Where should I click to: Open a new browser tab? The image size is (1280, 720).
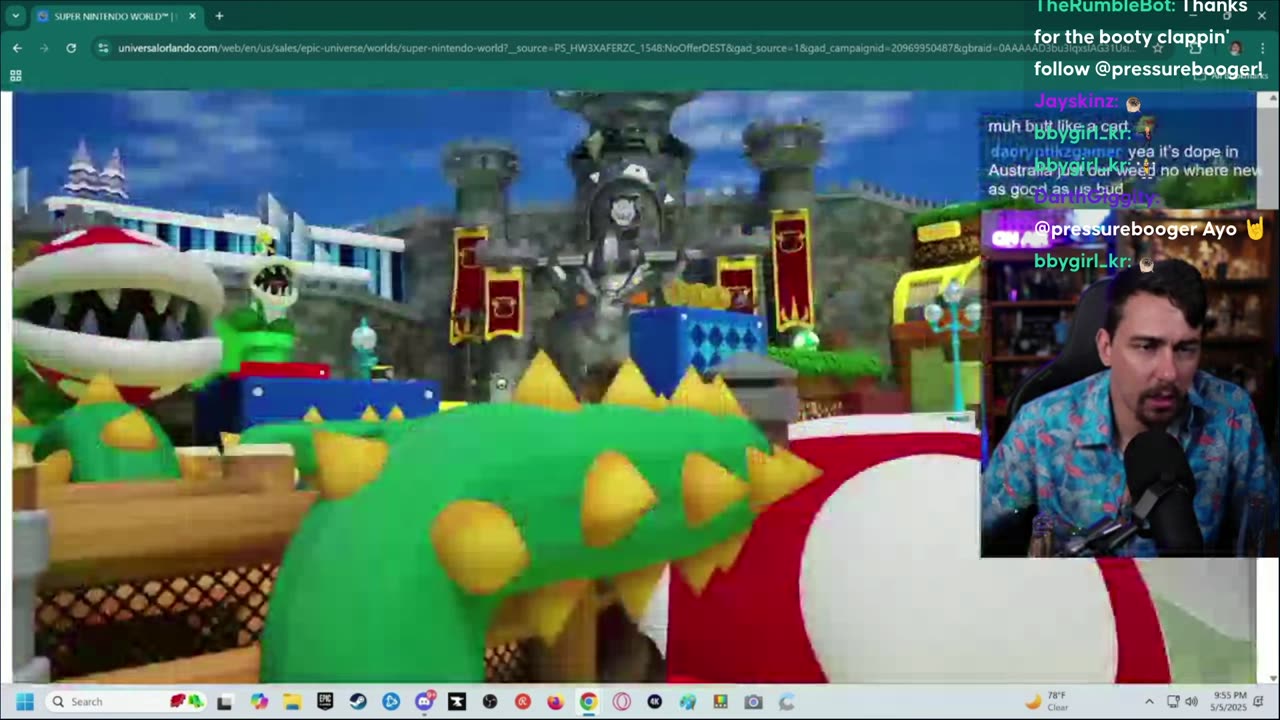[219, 16]
